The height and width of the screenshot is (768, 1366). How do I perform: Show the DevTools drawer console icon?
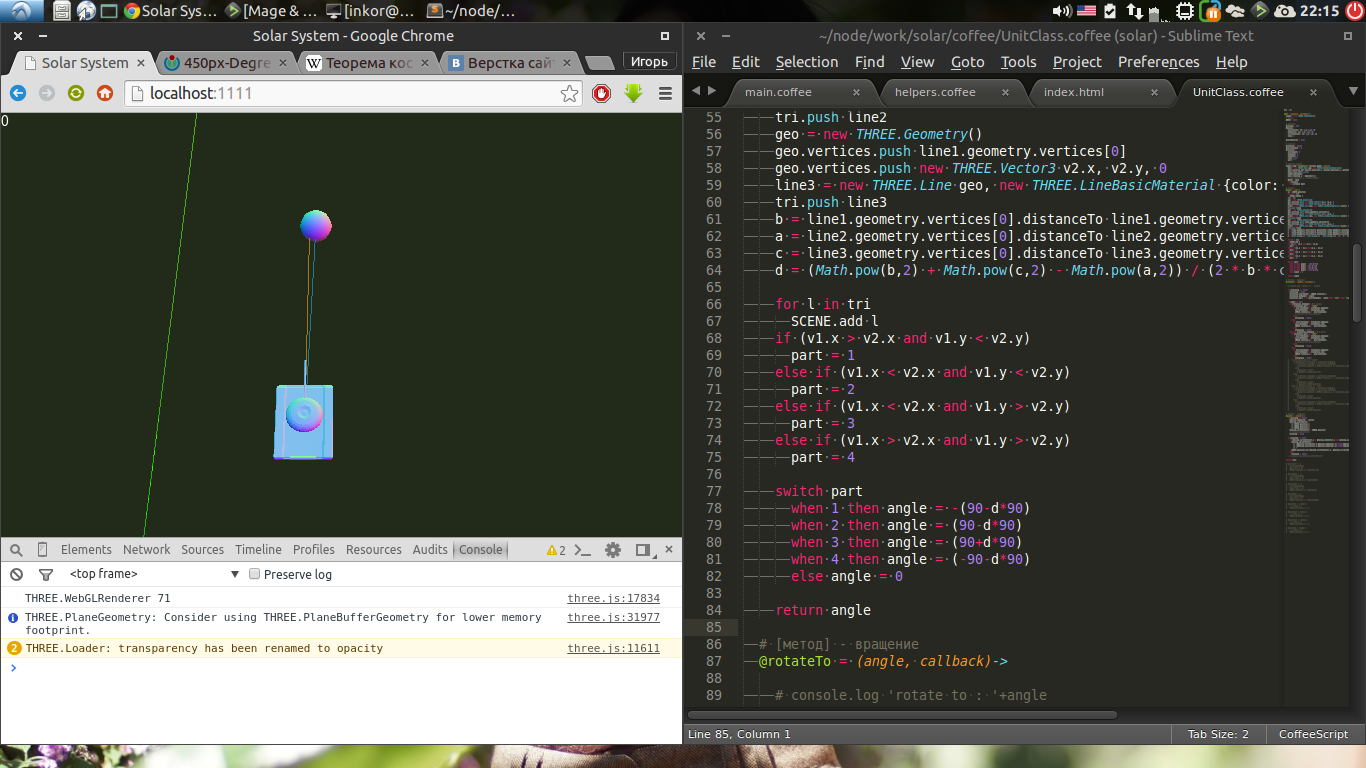coord(583,550)
